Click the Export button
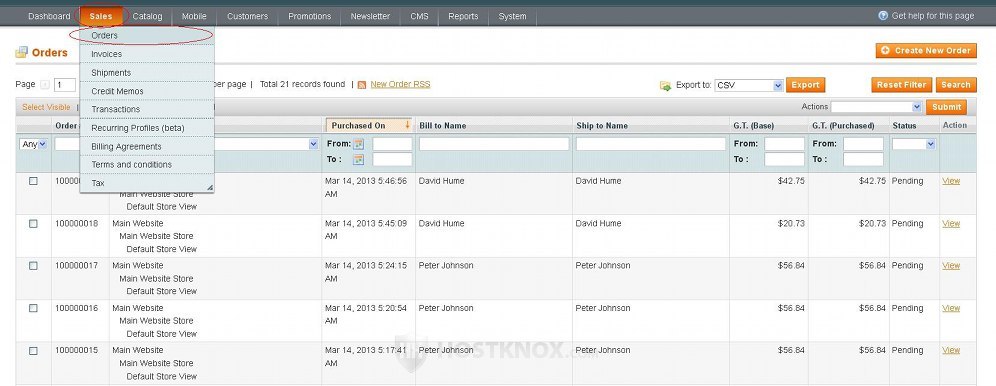Screen dimensions: 996x386 point(805,84)
